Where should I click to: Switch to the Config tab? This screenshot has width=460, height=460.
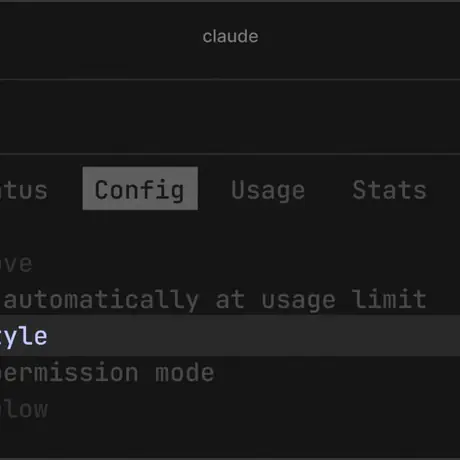click(140, 189)
